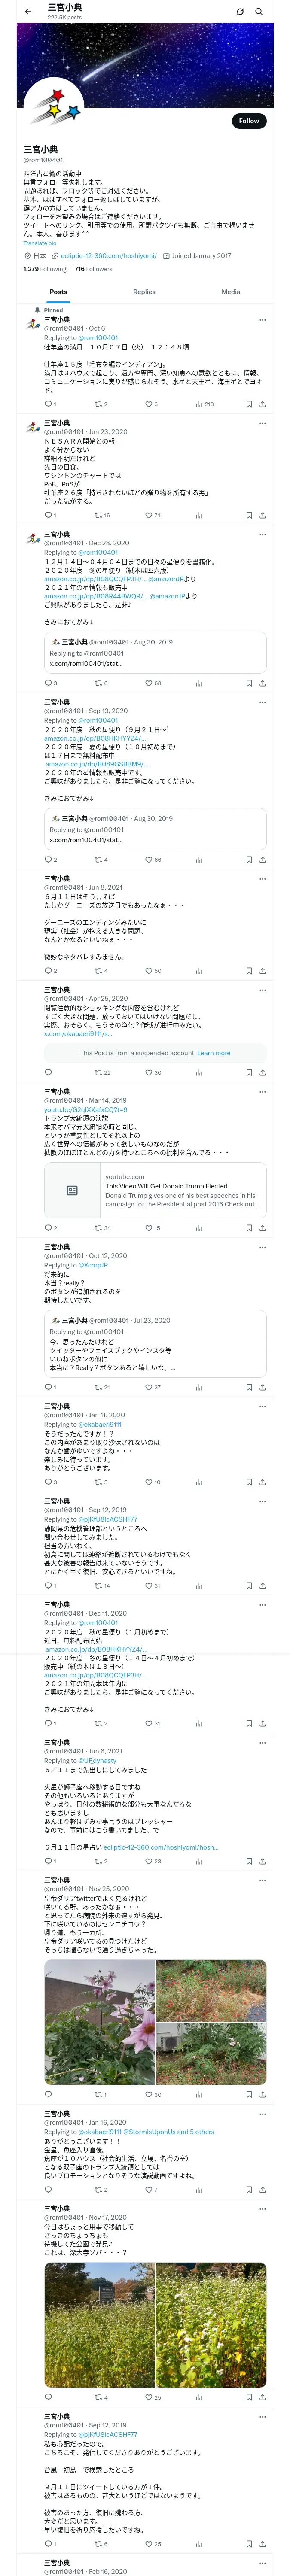Switch to the Replies tab

[144, 292]
